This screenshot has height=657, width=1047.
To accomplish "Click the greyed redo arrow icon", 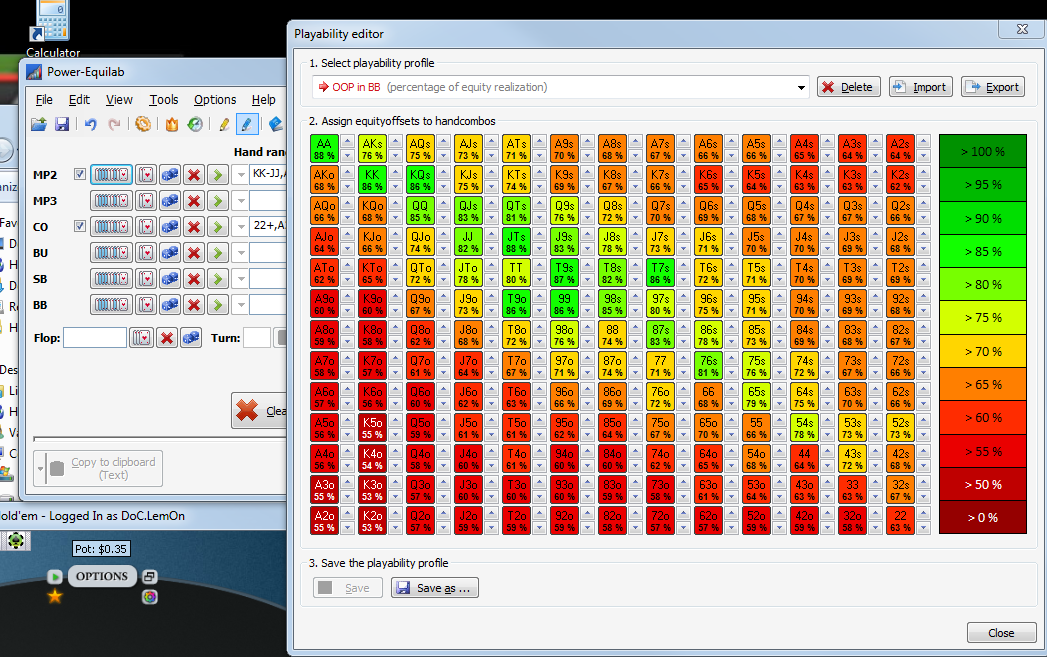I will click(x=114, y=124).
